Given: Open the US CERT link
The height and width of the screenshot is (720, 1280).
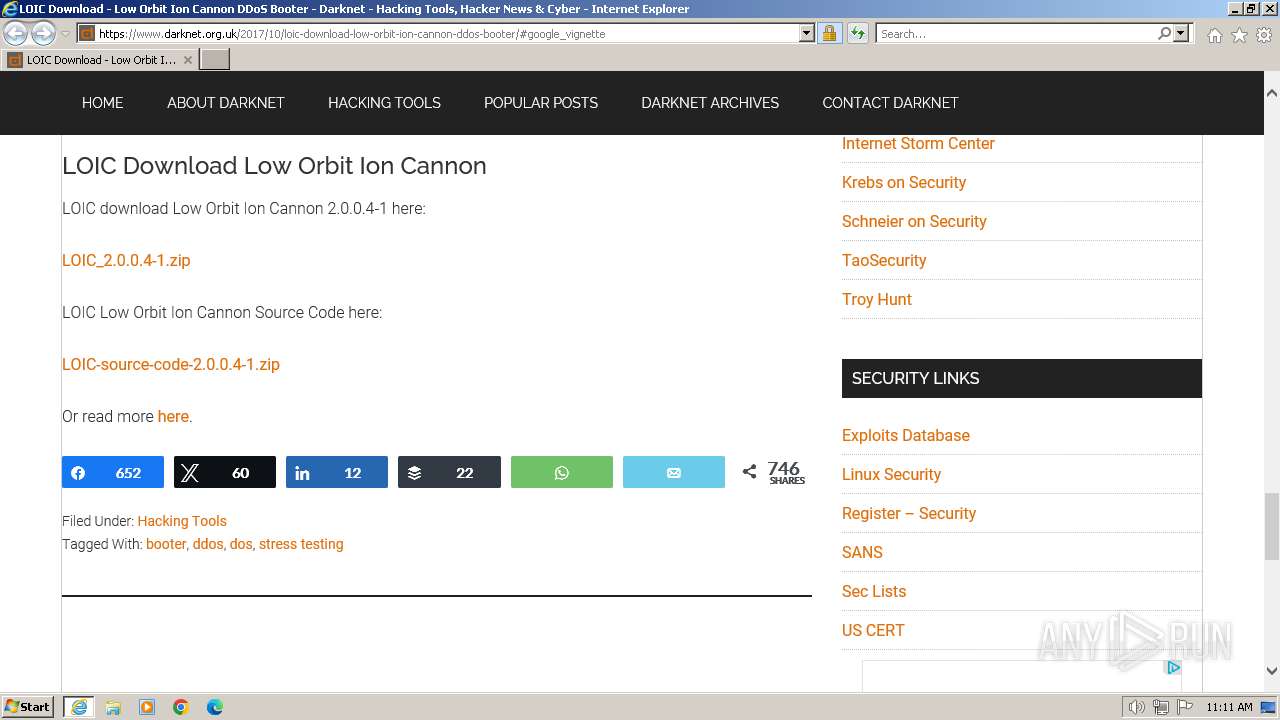Looking at the screenshot, I should click(x=873, y=630).
